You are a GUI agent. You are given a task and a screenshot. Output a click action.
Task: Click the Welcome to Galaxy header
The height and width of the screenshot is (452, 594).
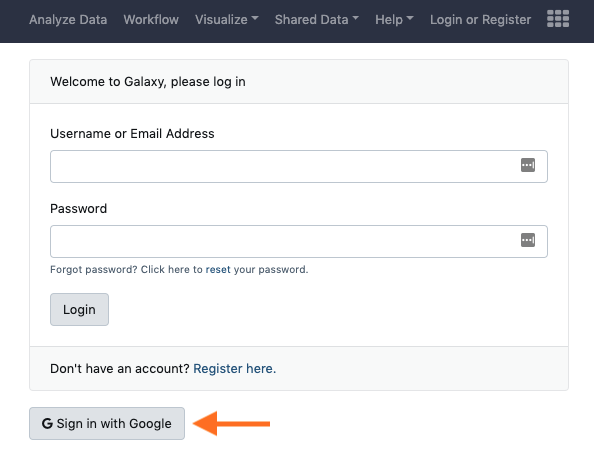(148, 82)
